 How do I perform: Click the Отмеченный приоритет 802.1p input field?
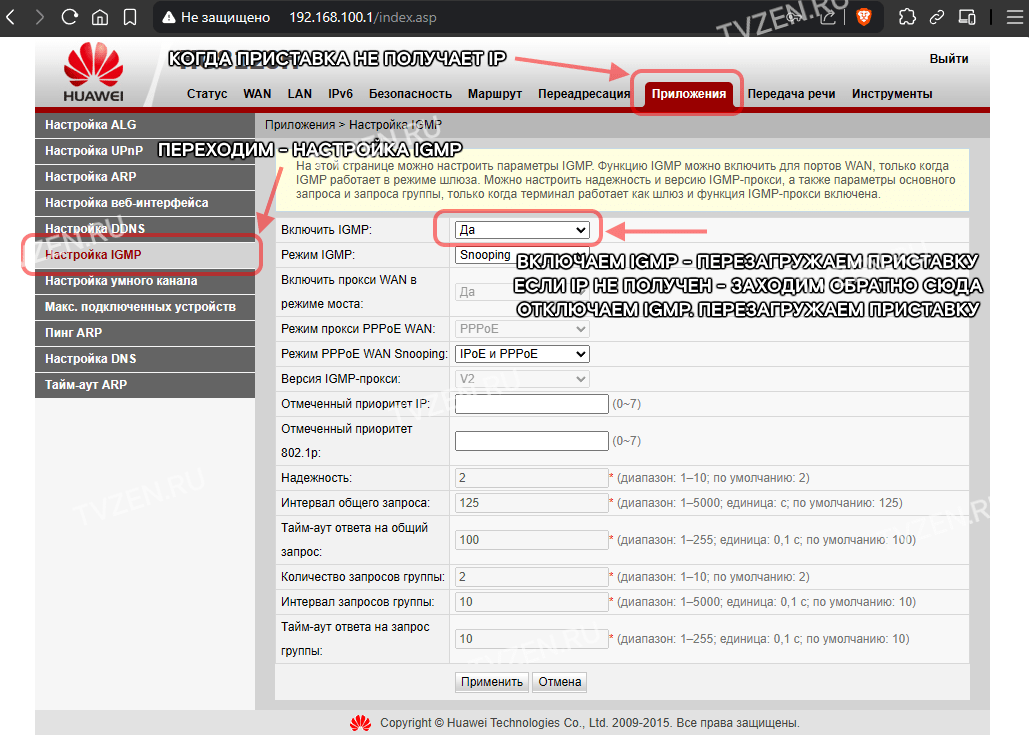[532, 441]
